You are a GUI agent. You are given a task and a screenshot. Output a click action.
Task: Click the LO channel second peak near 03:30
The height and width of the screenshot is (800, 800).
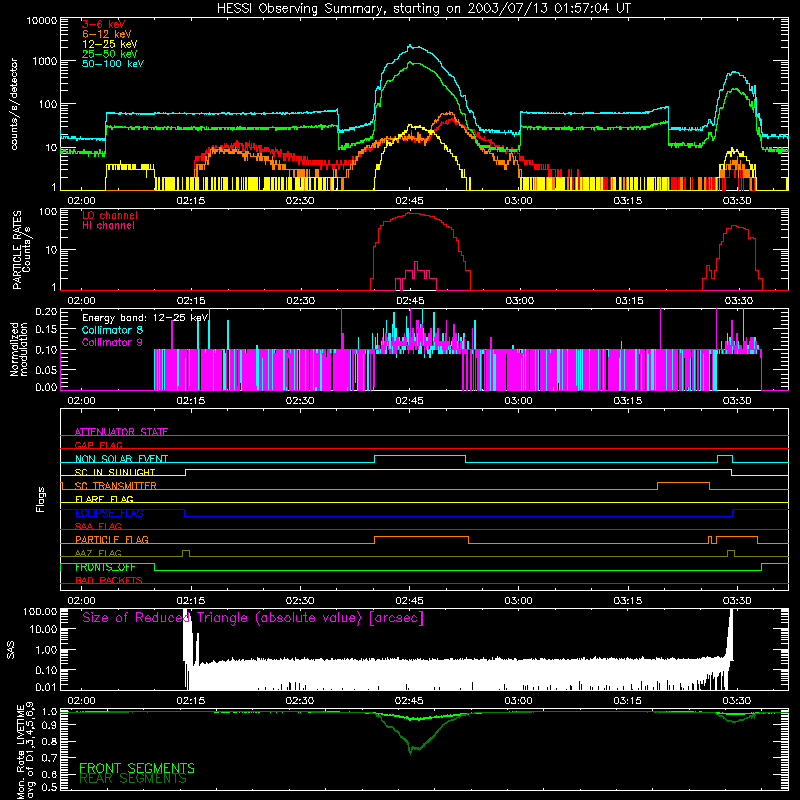point(735,227)
